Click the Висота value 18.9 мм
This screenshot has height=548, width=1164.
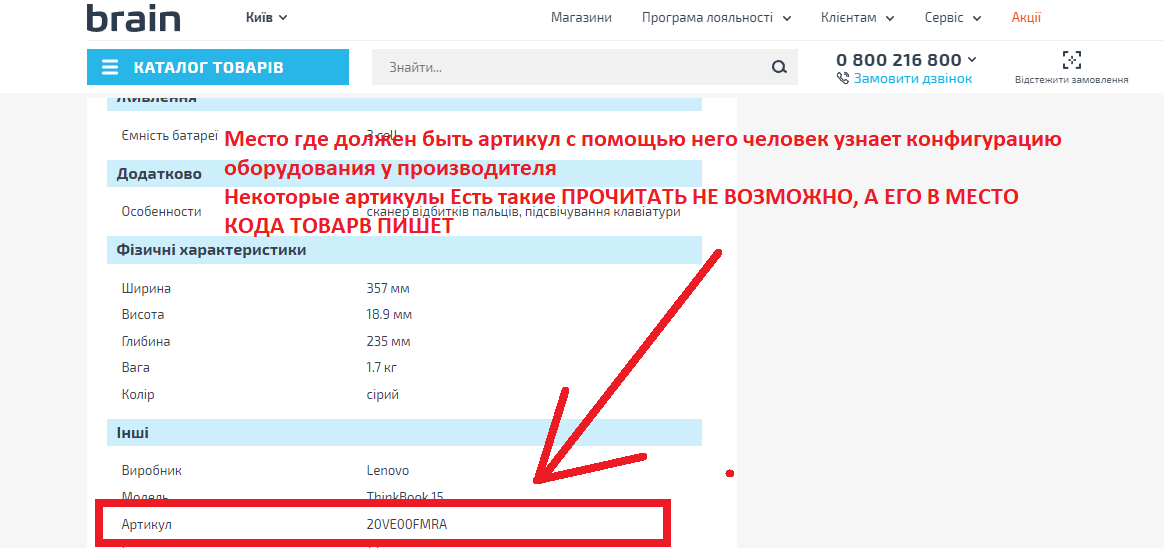tap(389, 315)
